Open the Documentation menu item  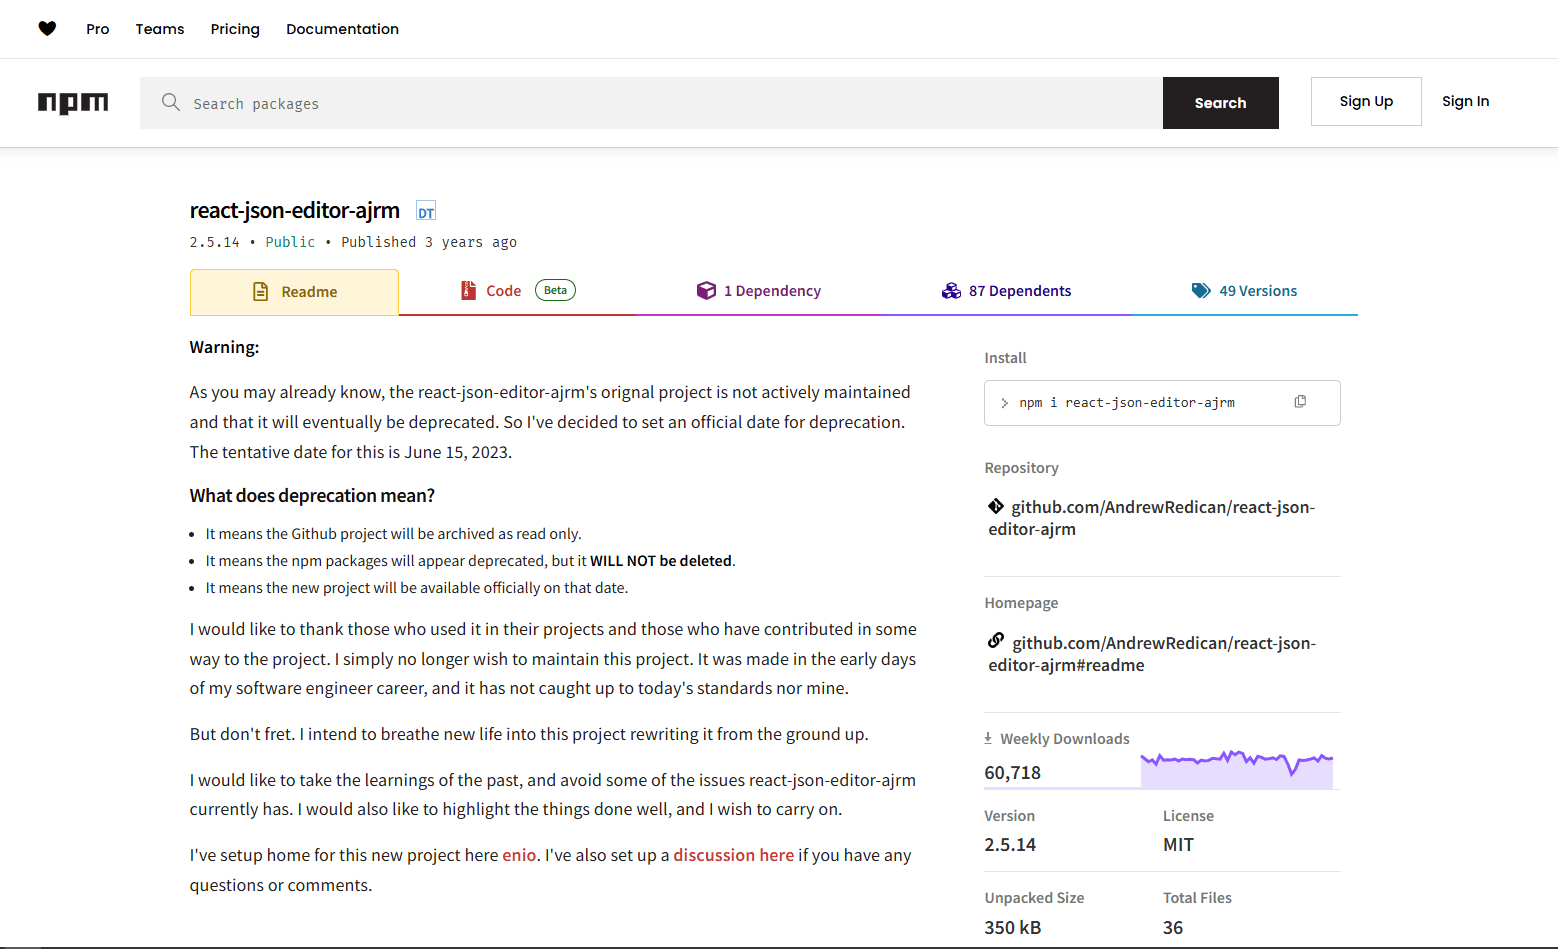[342, 29]
